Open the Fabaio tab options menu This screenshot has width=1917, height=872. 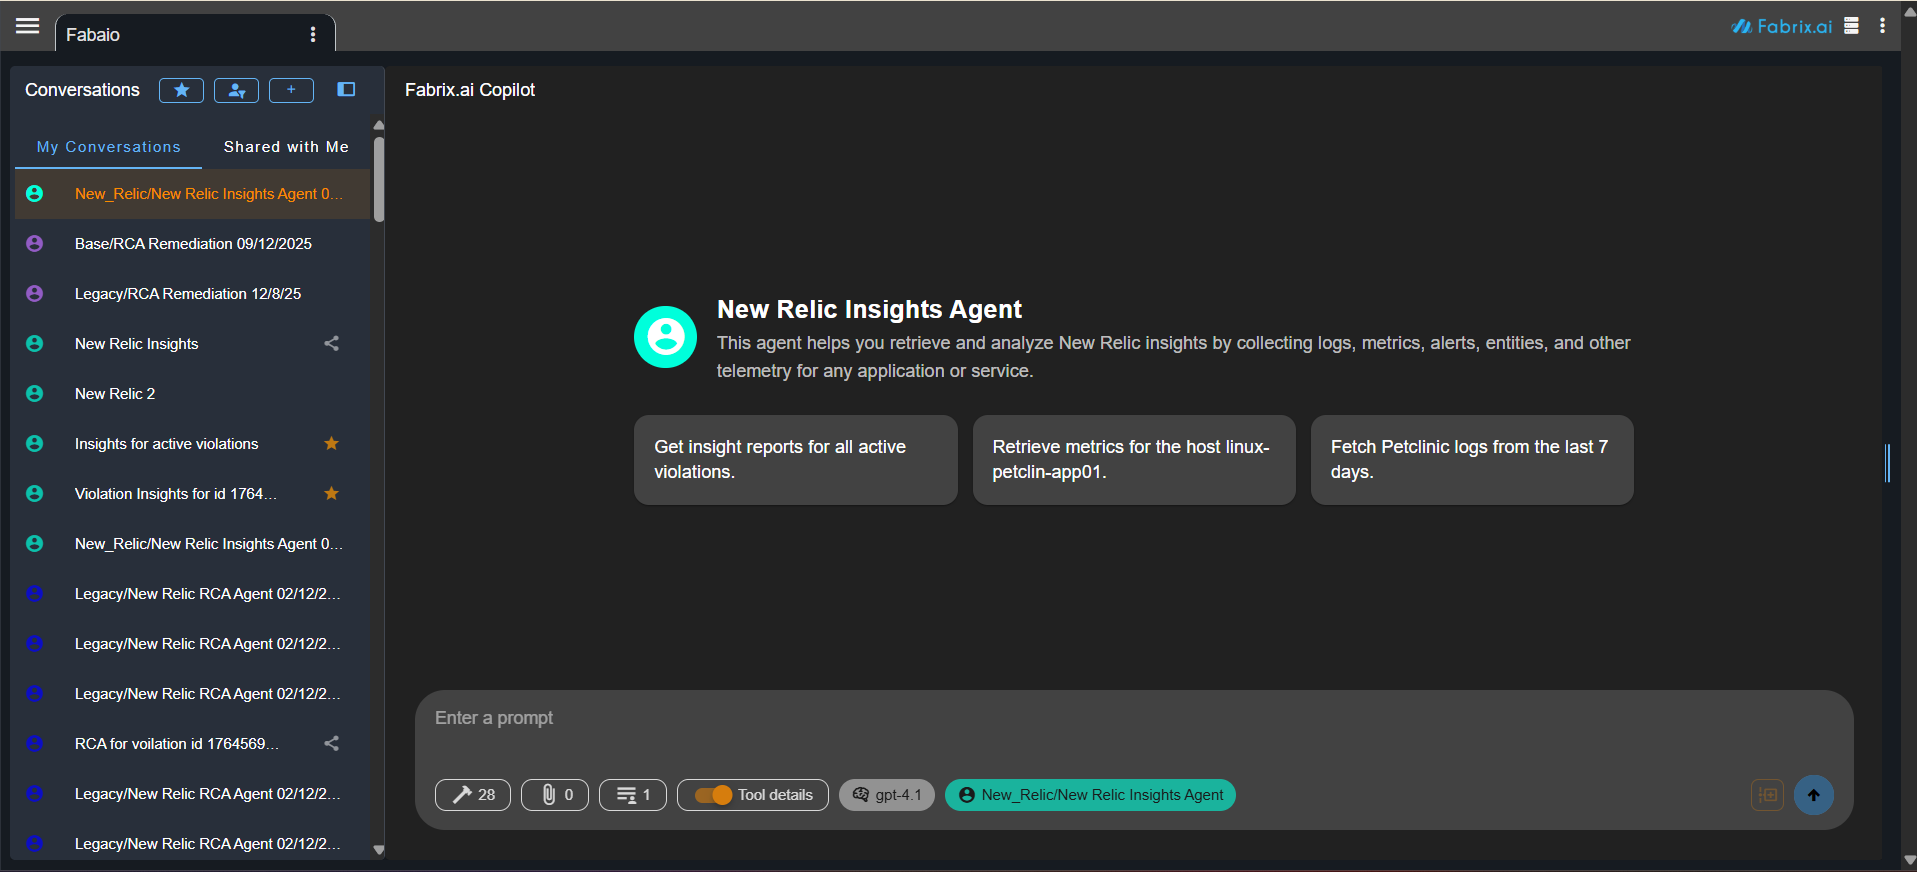pos(313,35)
